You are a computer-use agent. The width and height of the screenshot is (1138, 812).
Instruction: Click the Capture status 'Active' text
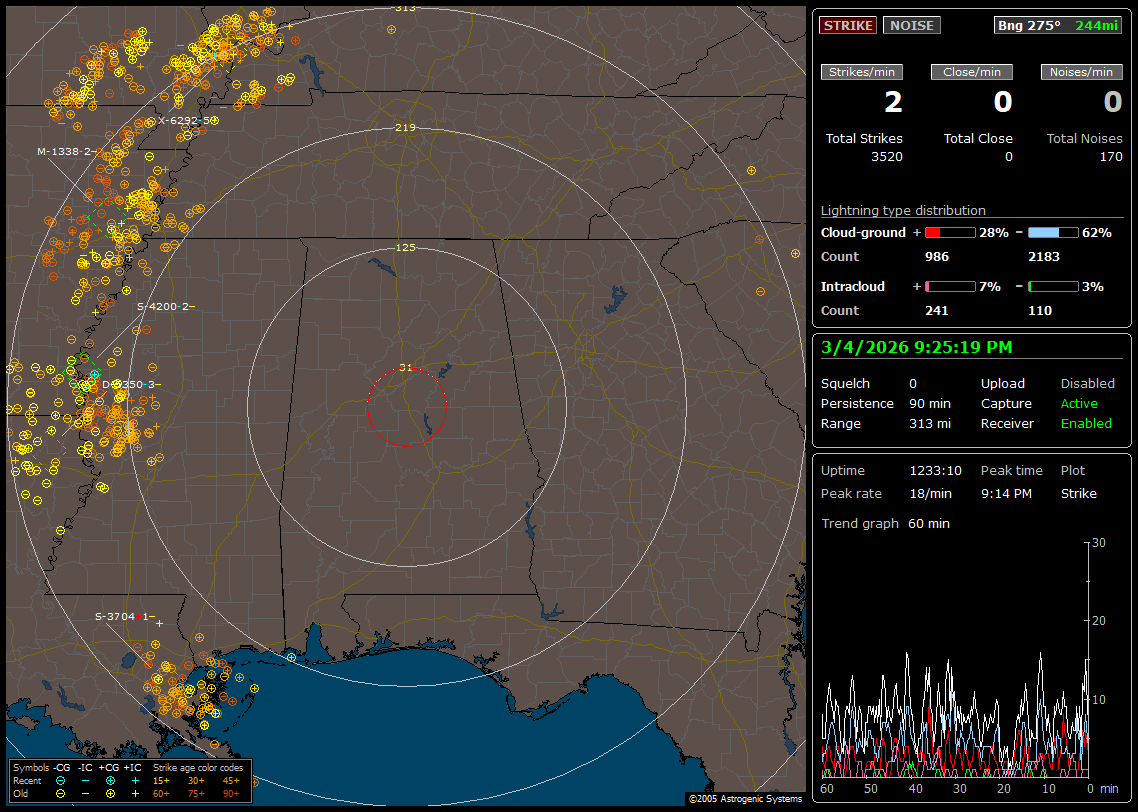click(1079, 404)
